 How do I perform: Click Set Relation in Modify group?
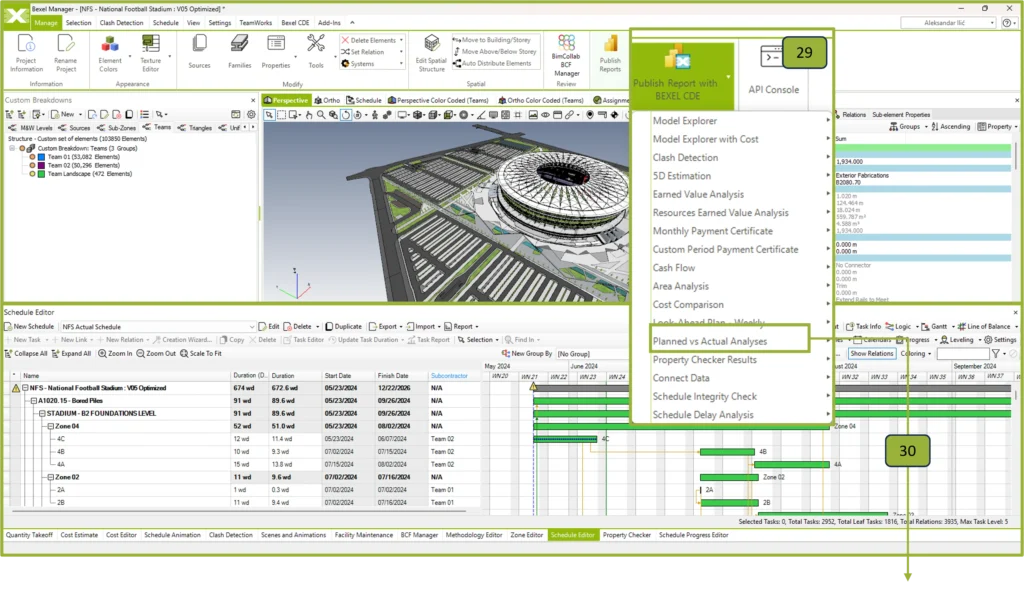coord(362,52)
